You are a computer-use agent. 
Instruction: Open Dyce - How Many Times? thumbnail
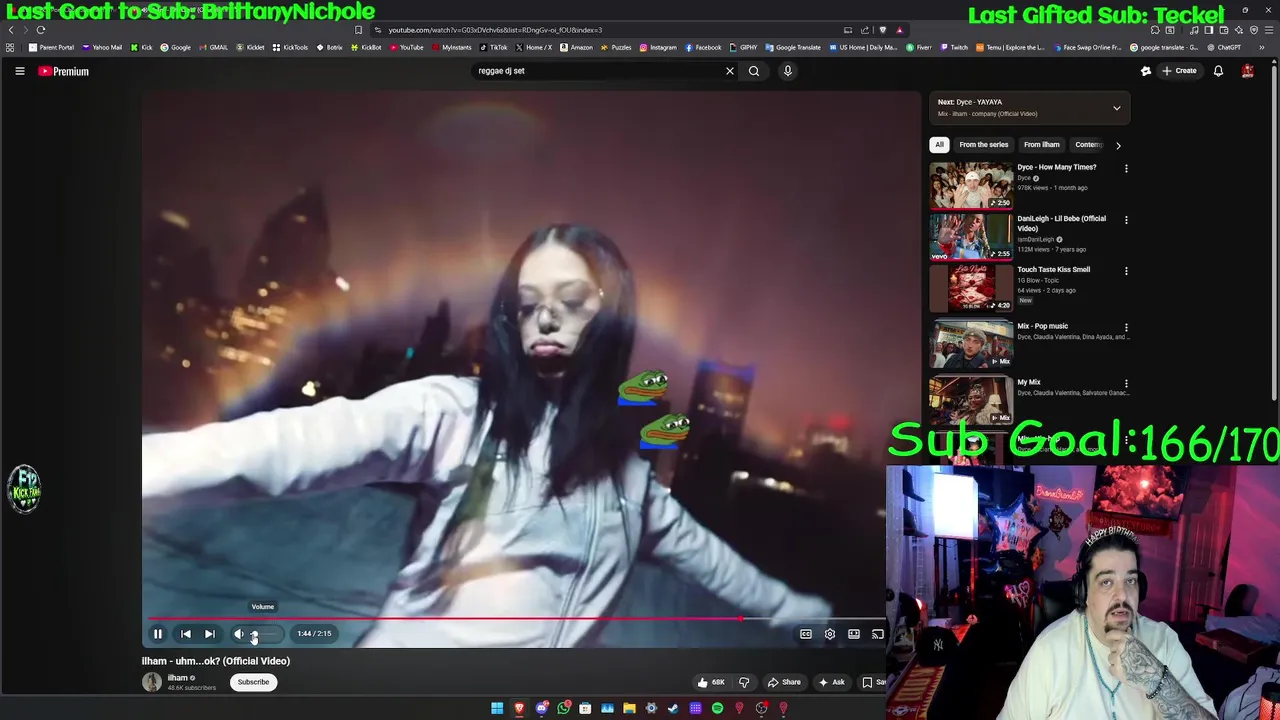click(x=970, y=185)
